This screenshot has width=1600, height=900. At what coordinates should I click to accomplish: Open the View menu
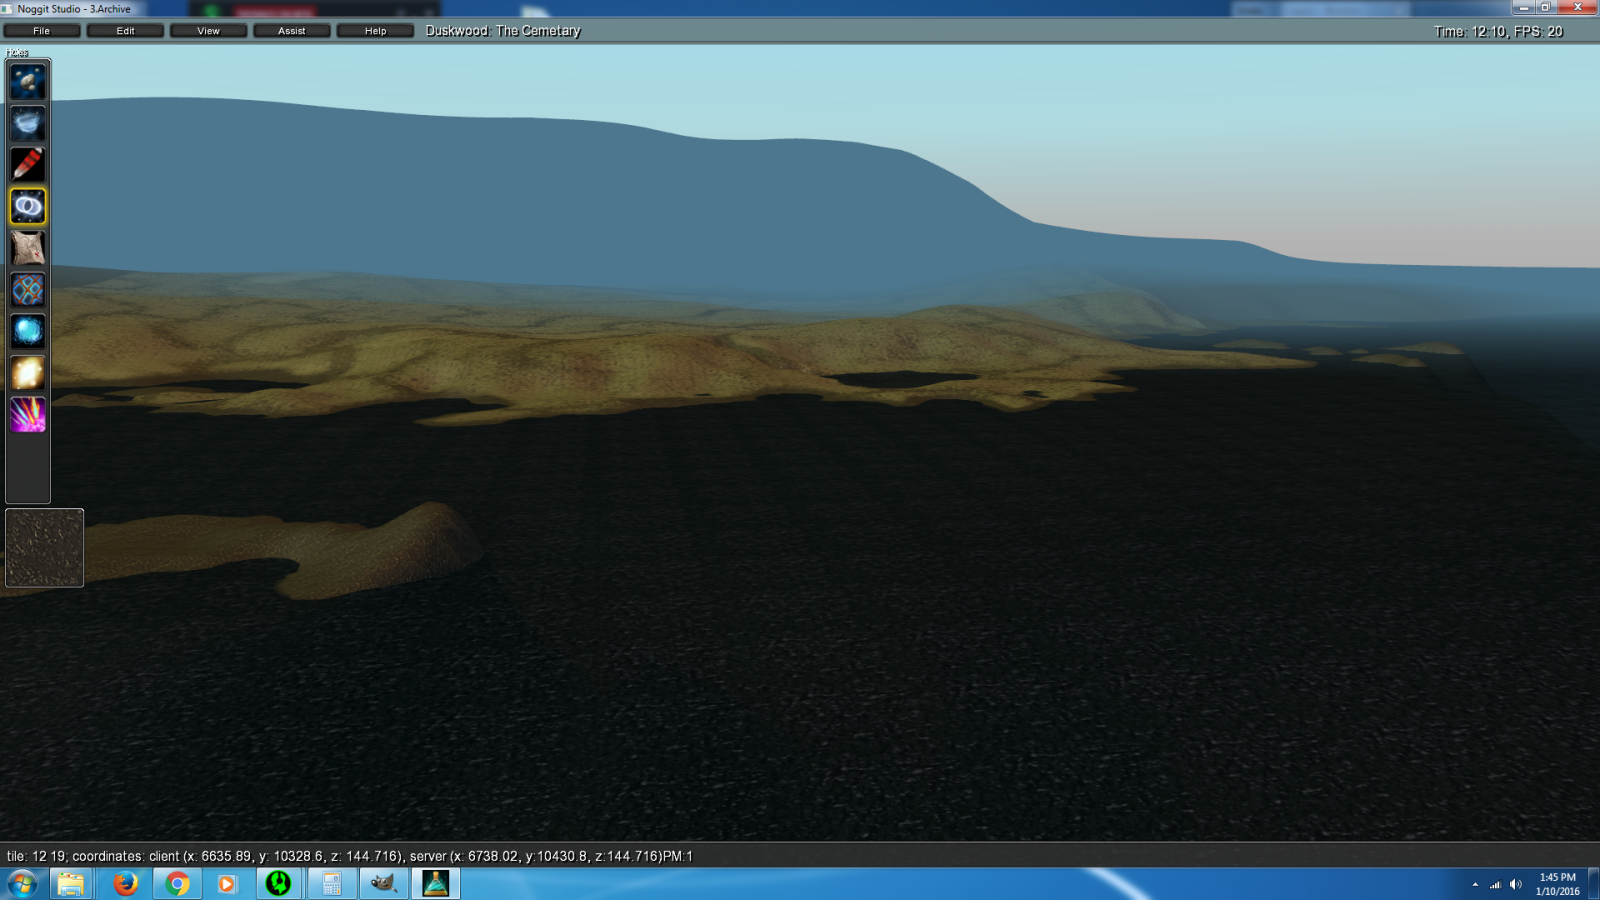point(208,31)
